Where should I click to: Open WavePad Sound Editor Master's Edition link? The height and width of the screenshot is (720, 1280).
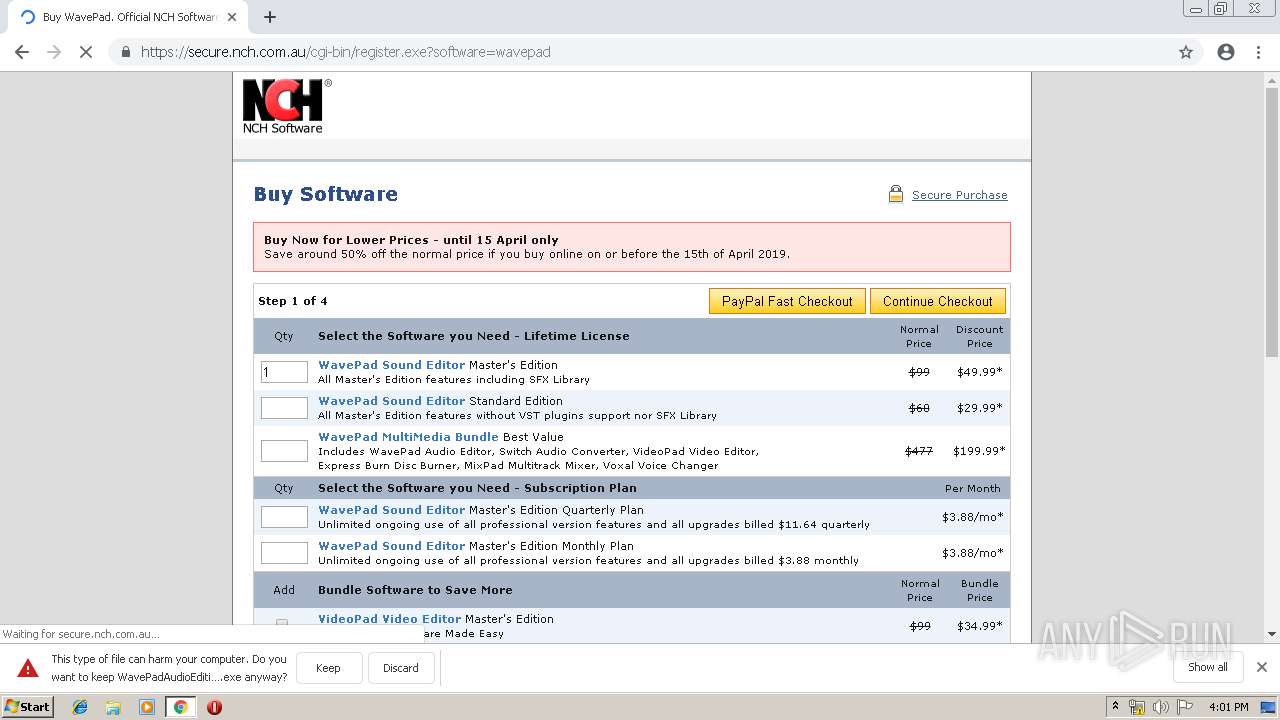[x=391, y=365]
